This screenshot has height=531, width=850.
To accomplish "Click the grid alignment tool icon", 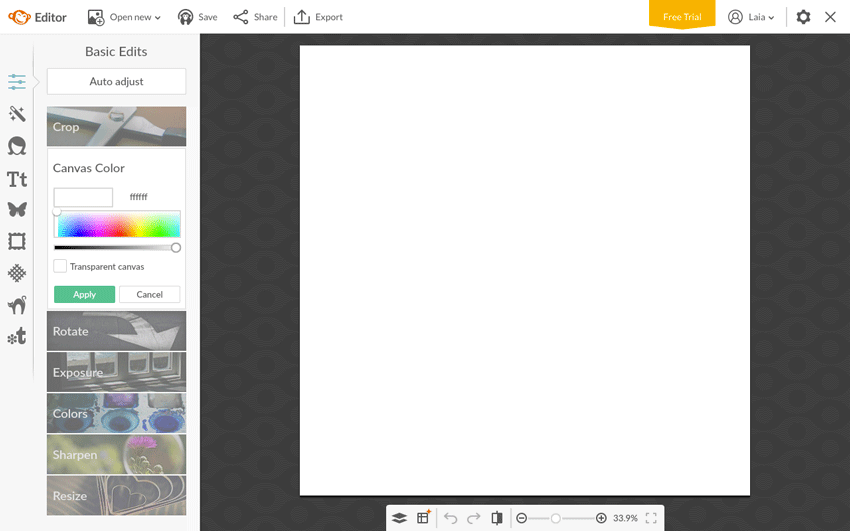I will coord(423,517).
